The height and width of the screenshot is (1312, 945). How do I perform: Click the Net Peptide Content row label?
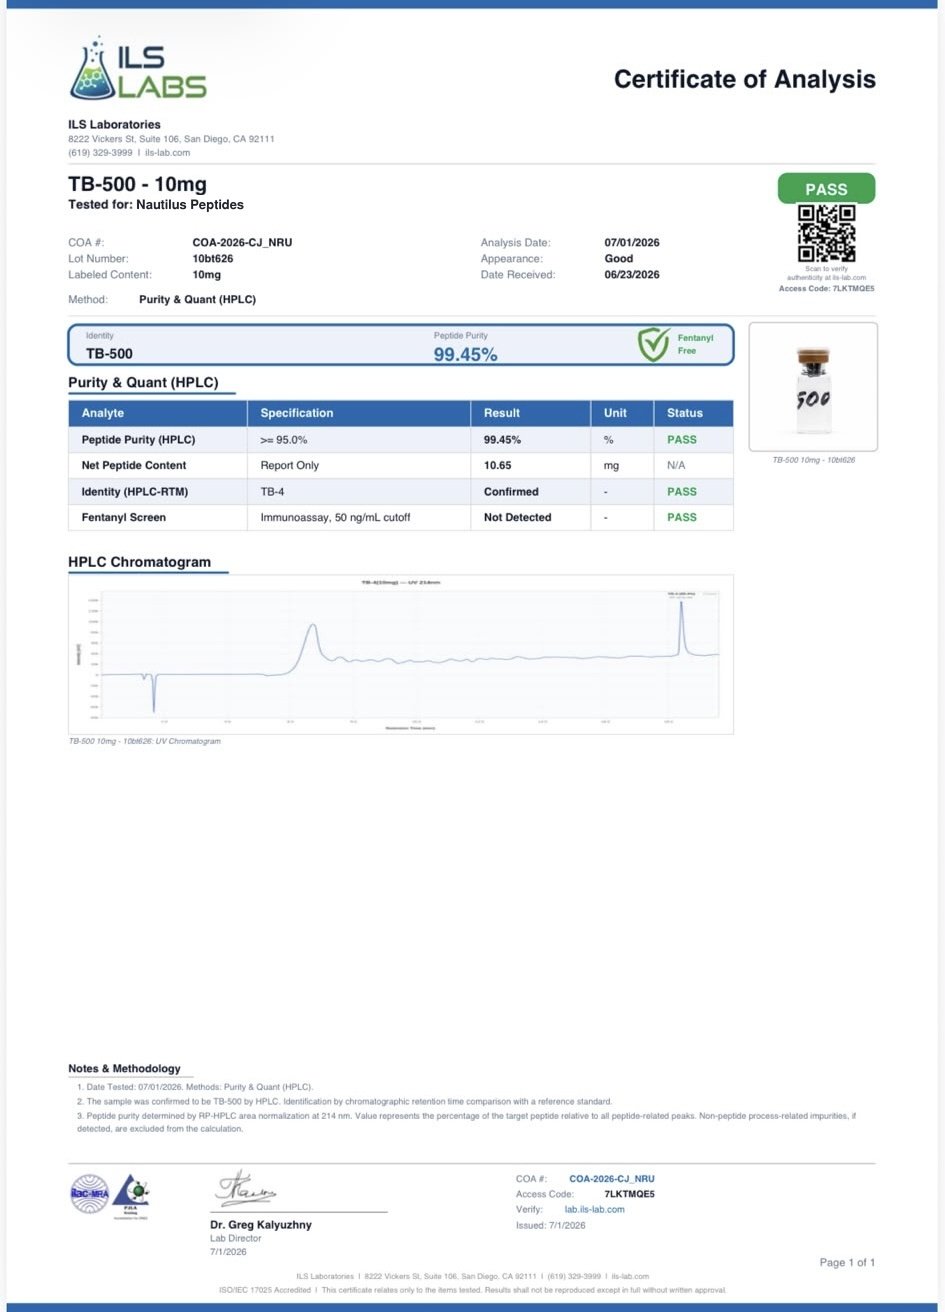coord(134,466)
